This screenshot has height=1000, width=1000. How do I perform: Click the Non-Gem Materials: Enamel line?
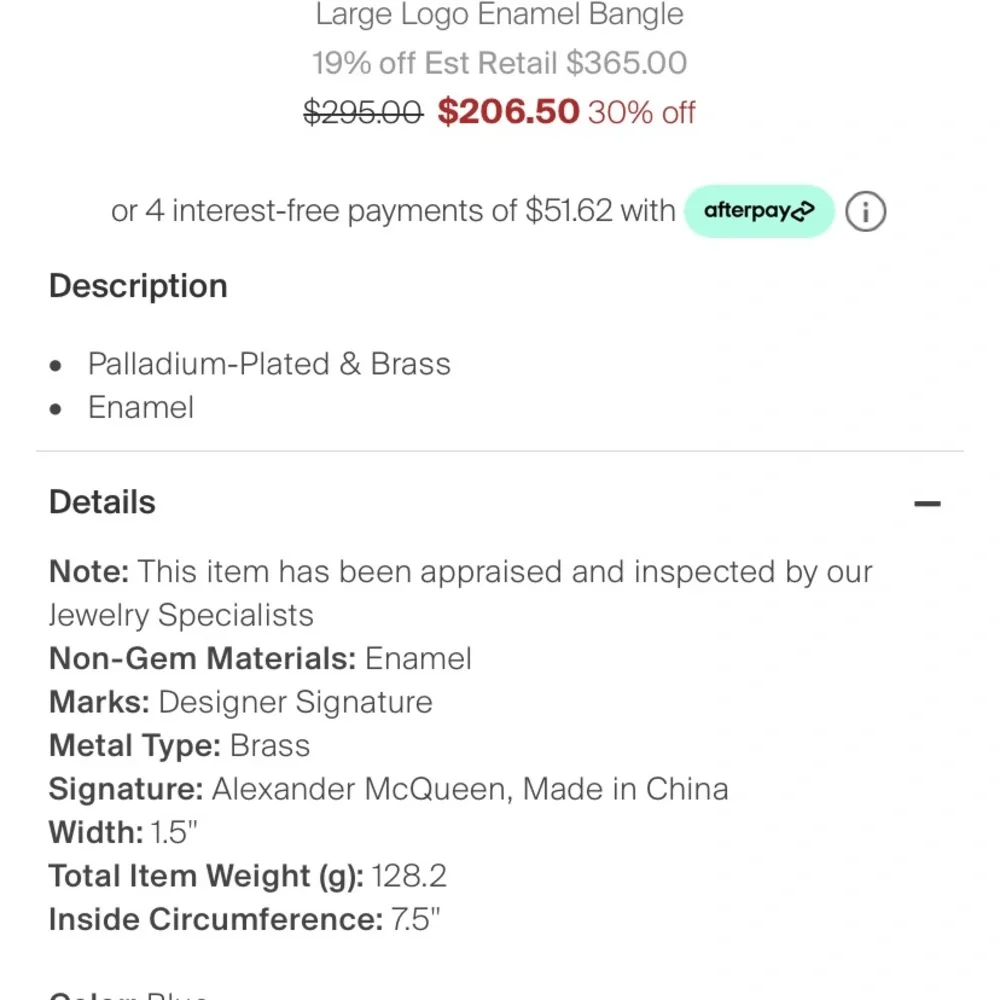pos(260,659)
